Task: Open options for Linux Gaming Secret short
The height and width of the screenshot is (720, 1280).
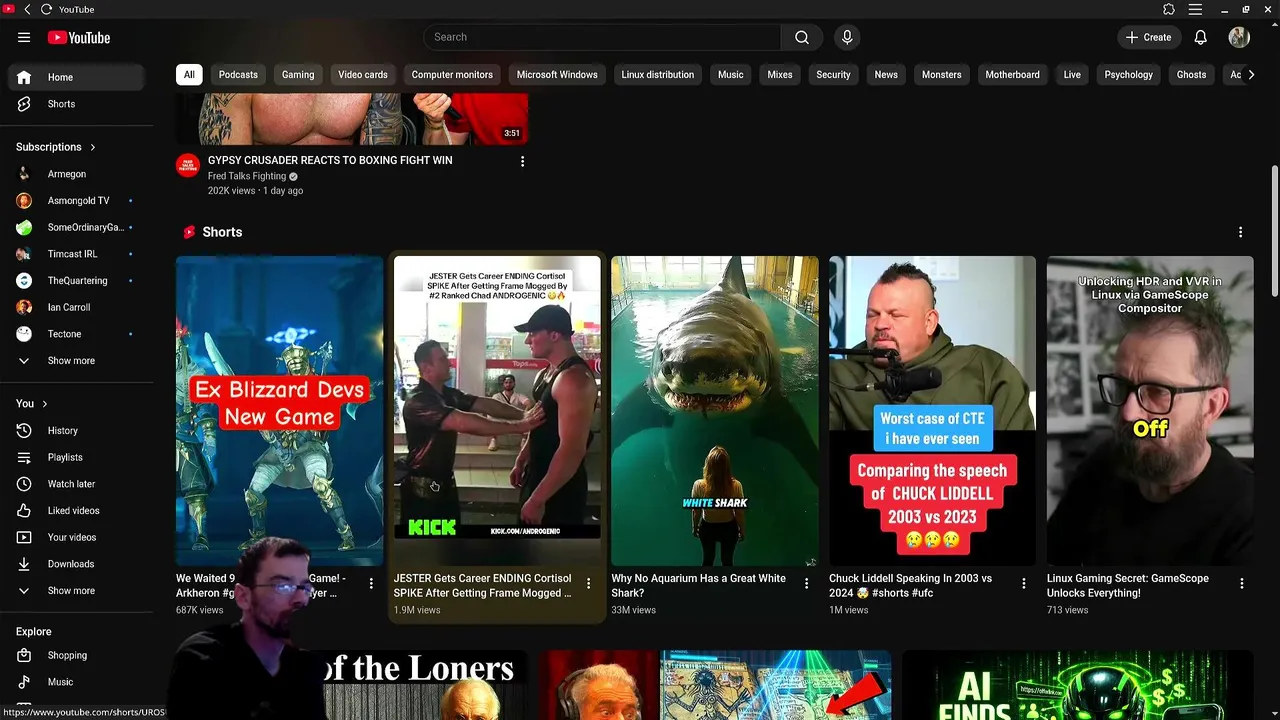Action: pos(1242,583)
